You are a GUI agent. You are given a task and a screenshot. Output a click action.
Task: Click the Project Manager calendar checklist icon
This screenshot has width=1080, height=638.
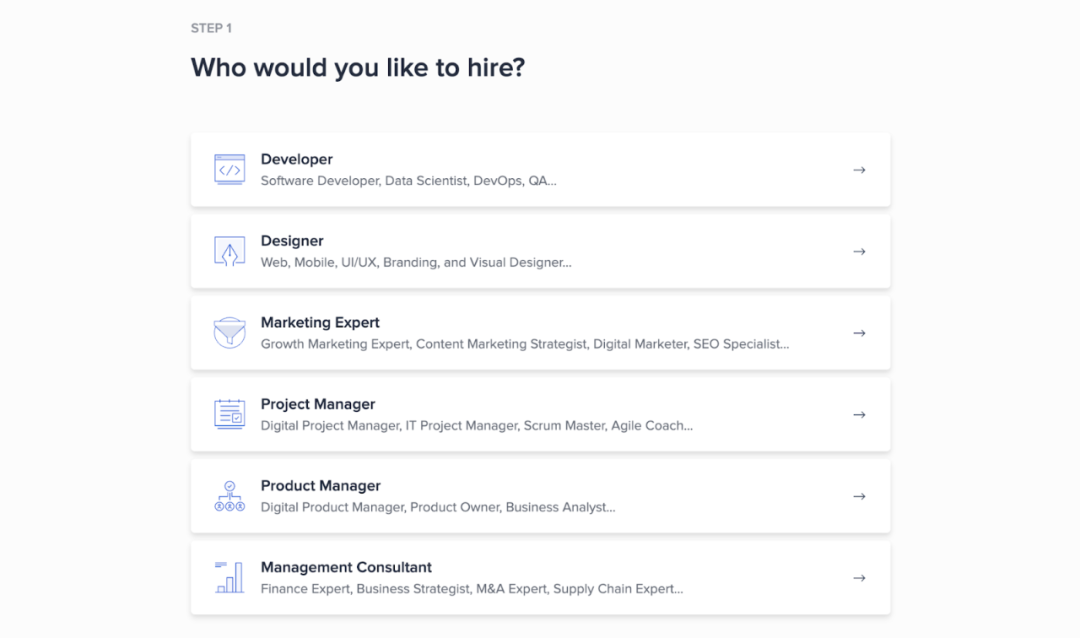229,414
